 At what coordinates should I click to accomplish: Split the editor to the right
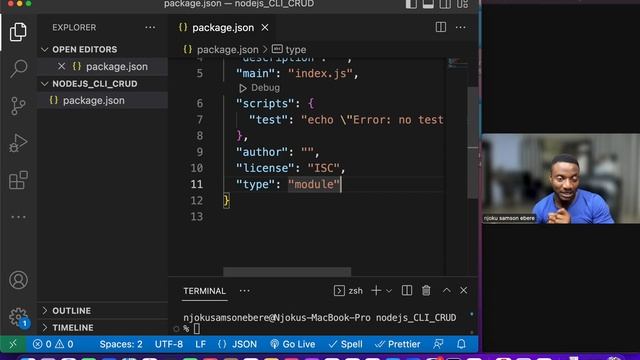pyautogui.click(x=441, y=27)
